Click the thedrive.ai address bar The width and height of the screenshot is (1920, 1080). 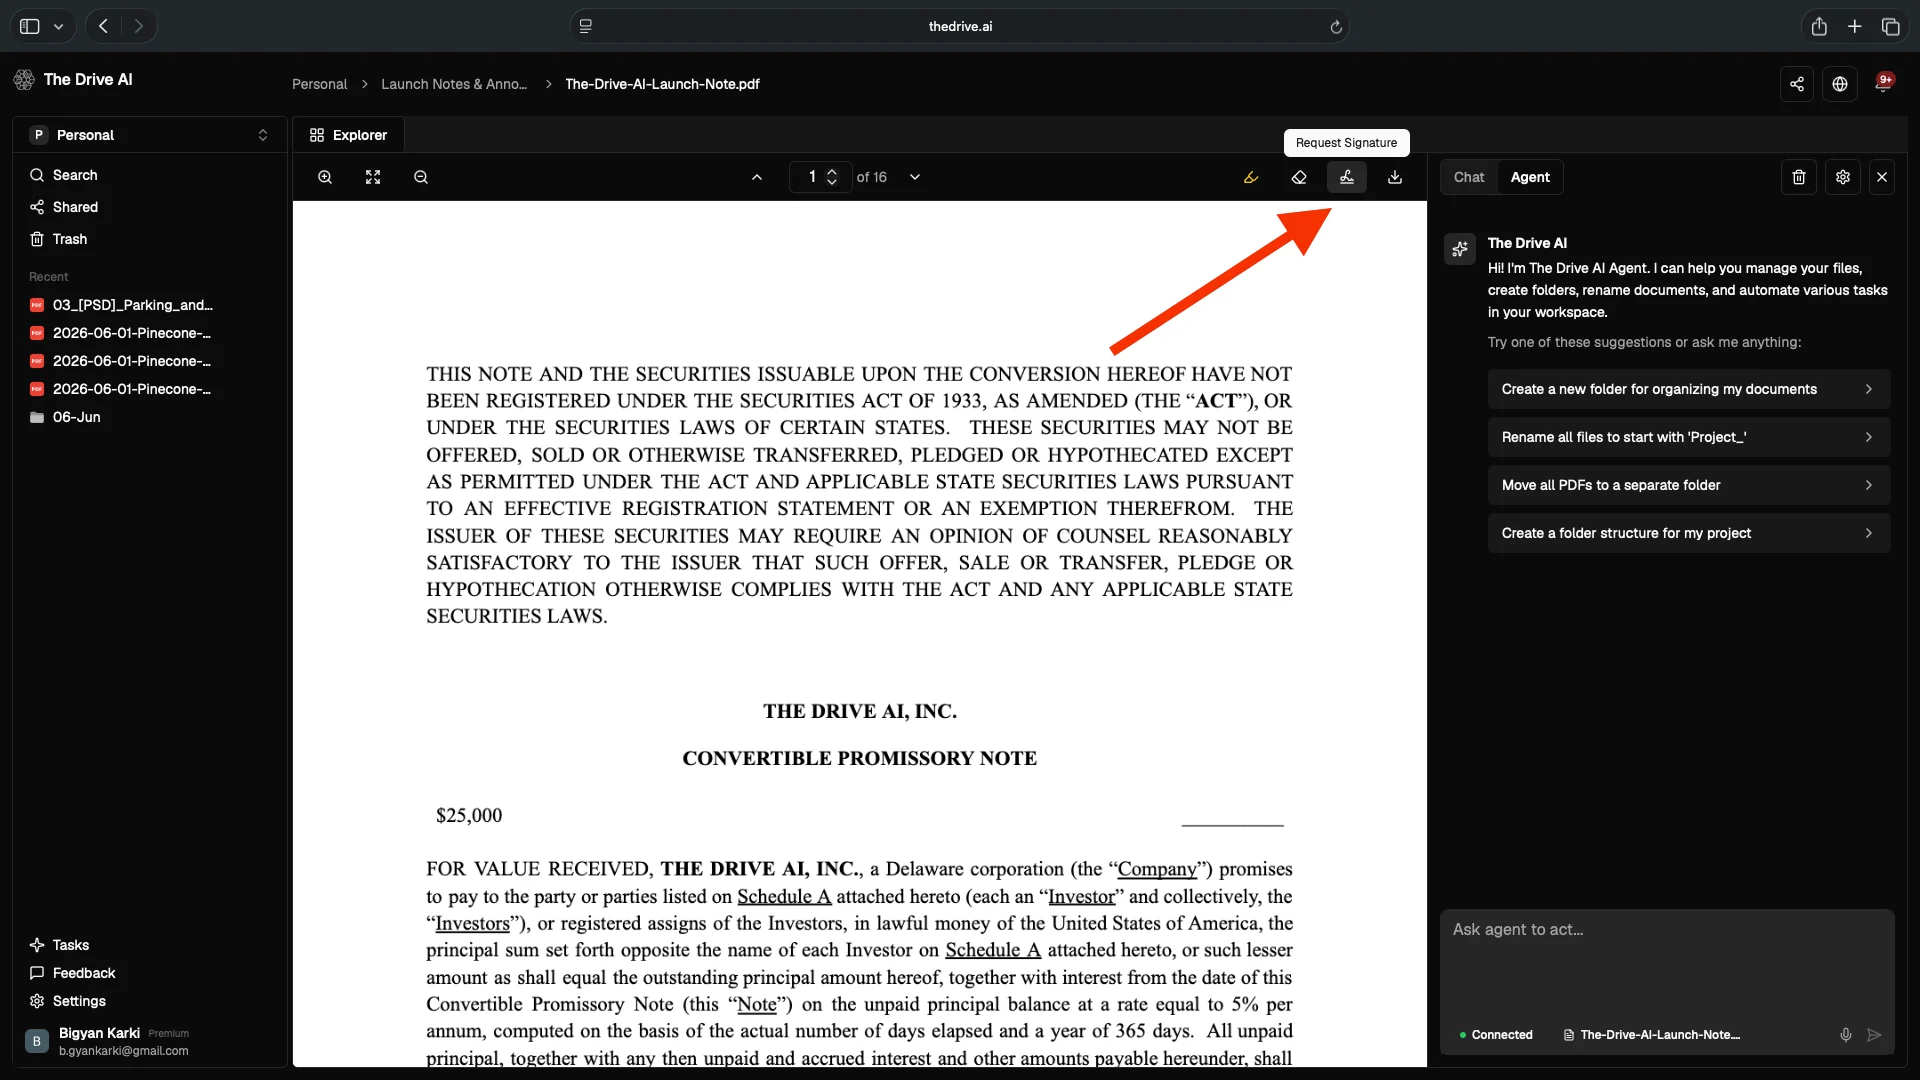(960, 26)
